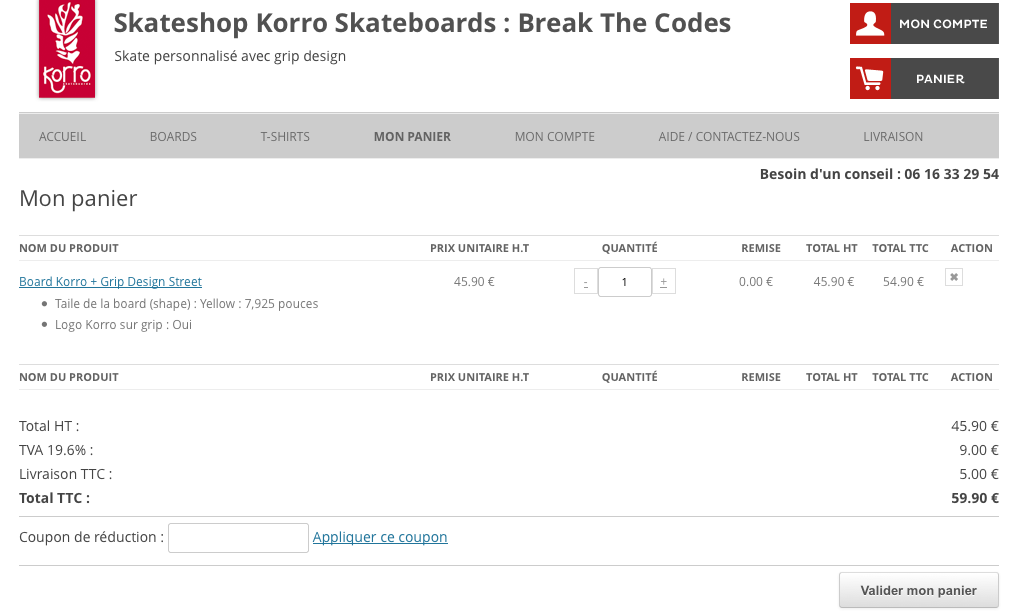Click the coupon de réduction field

point(238,538)
